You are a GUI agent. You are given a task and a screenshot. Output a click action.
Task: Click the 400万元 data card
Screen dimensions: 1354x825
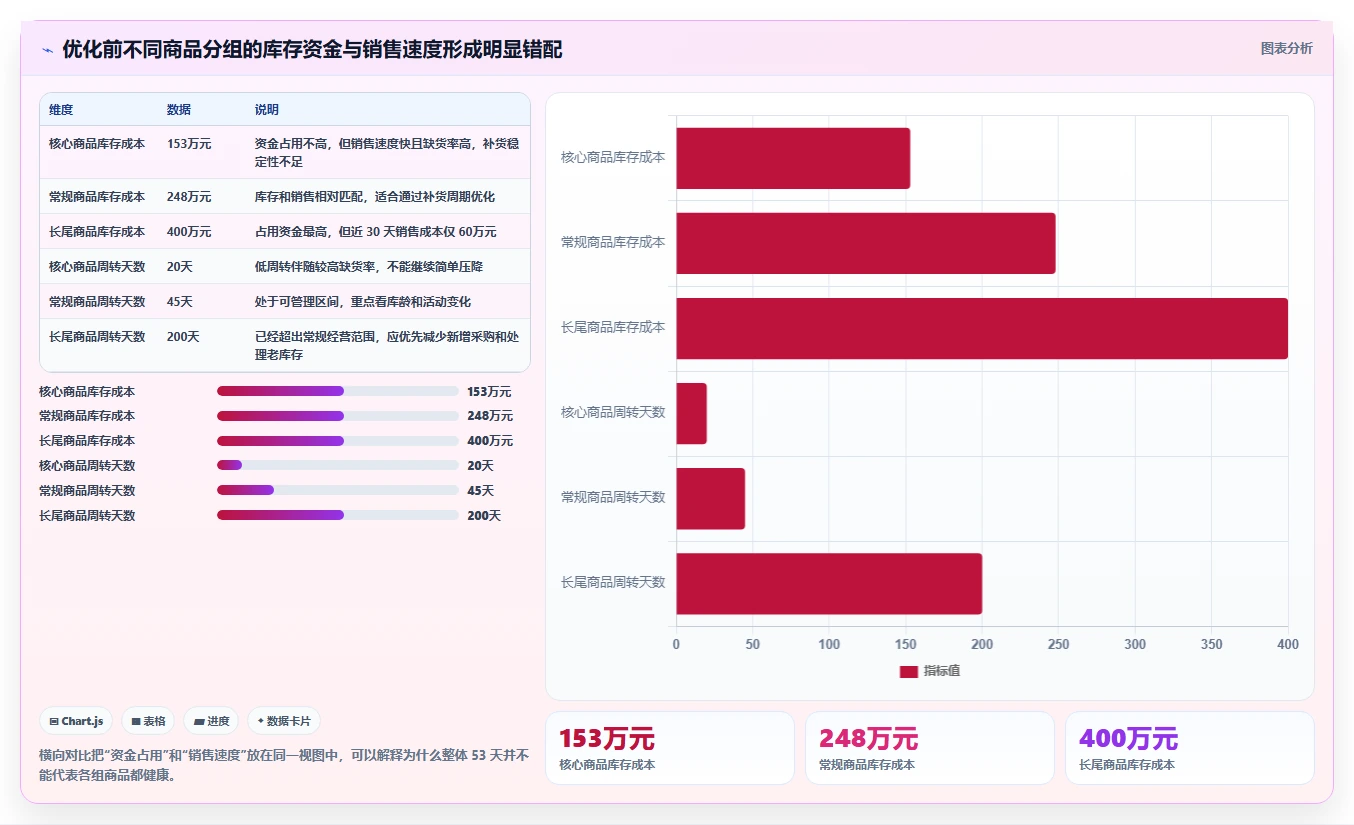[x=1190, y=748]
